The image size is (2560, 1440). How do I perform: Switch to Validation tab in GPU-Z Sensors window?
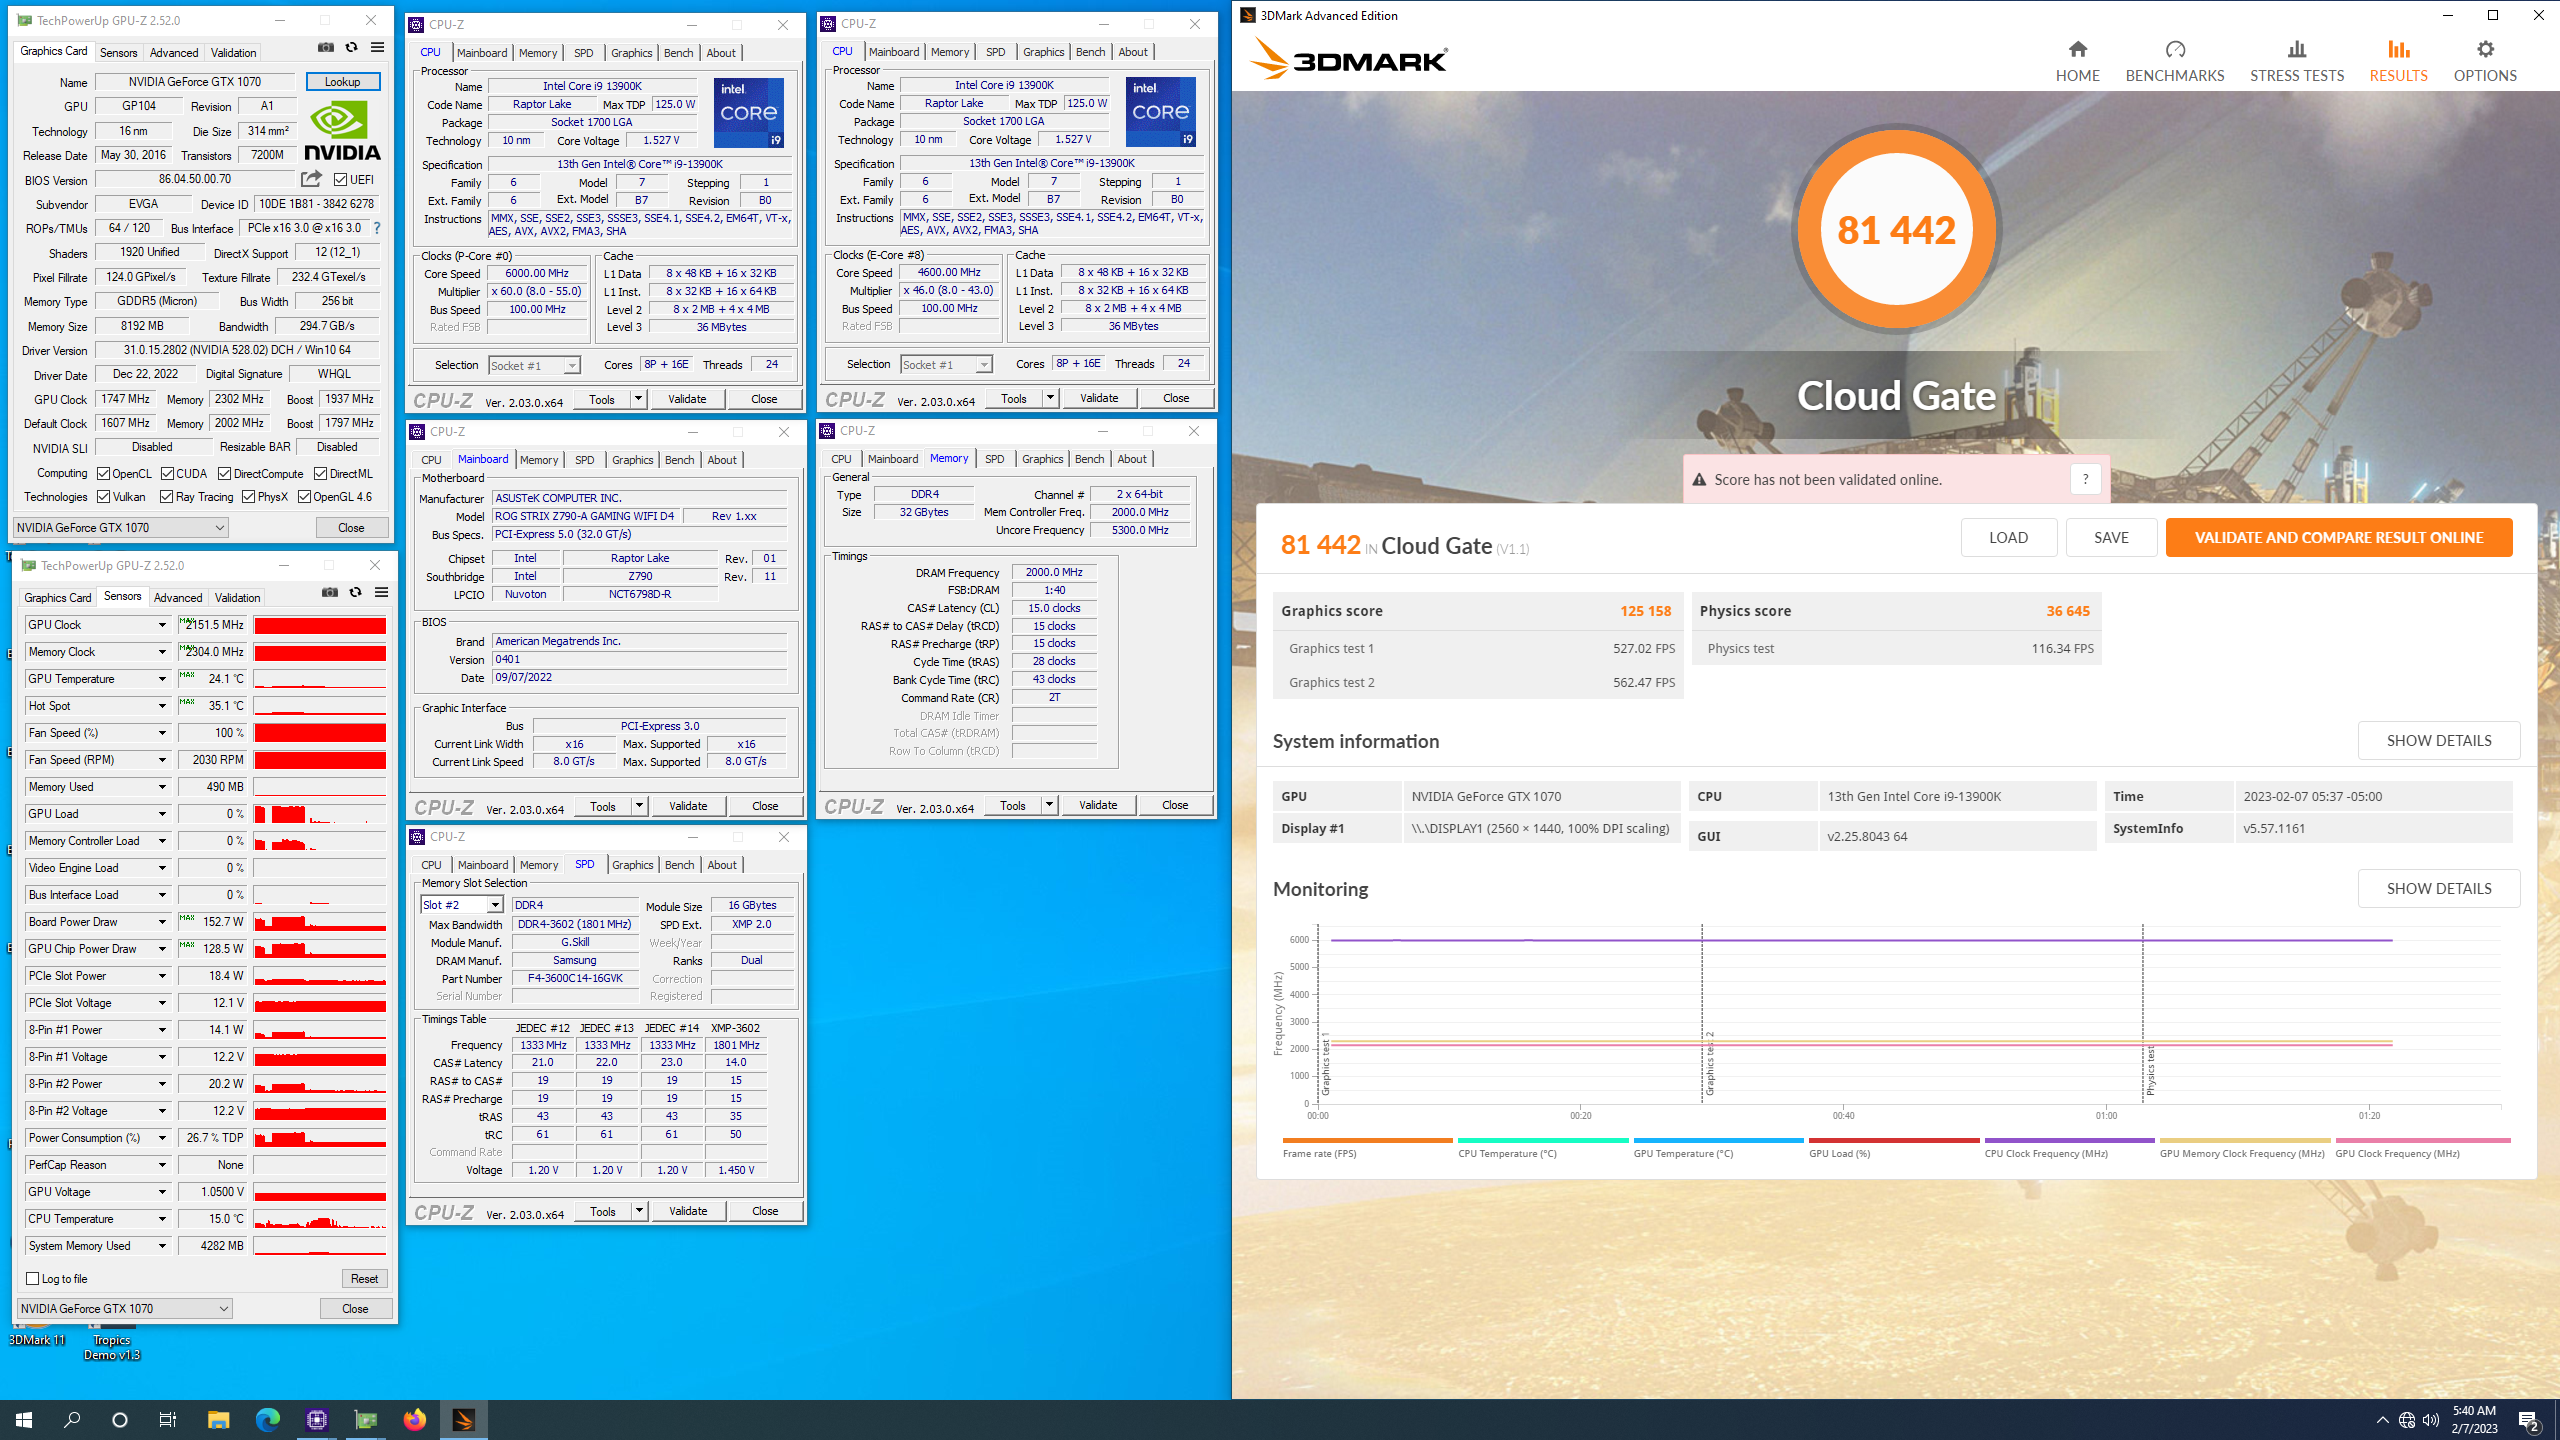pyautogui.click(x=238, y=598)
